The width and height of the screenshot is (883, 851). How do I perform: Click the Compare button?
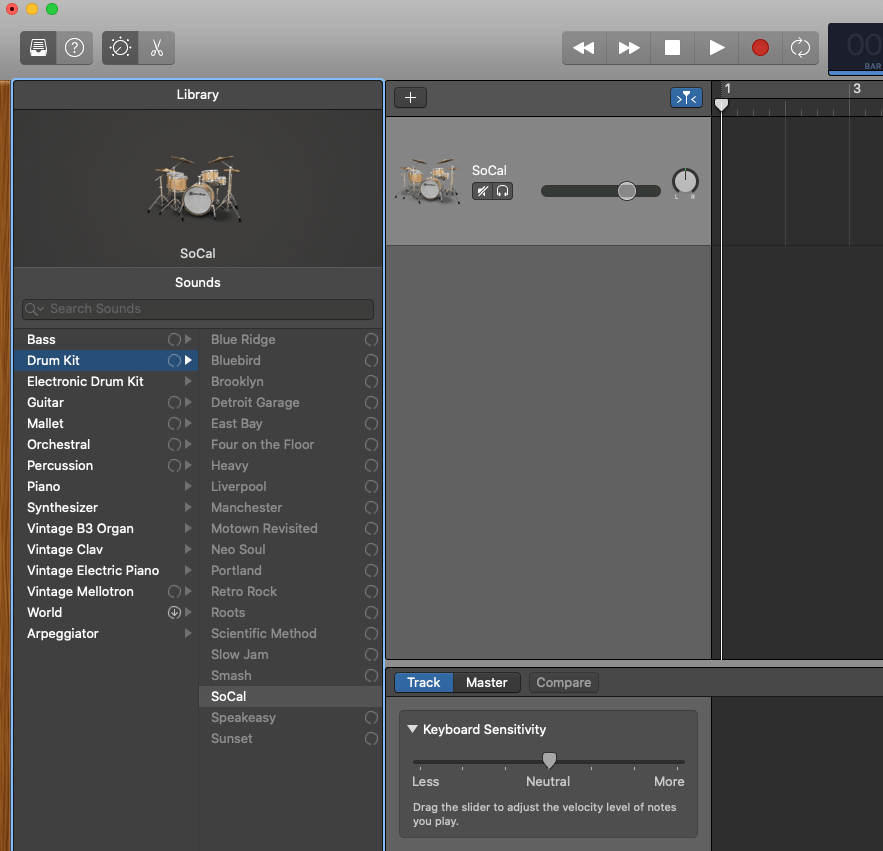tap(564, 683)
